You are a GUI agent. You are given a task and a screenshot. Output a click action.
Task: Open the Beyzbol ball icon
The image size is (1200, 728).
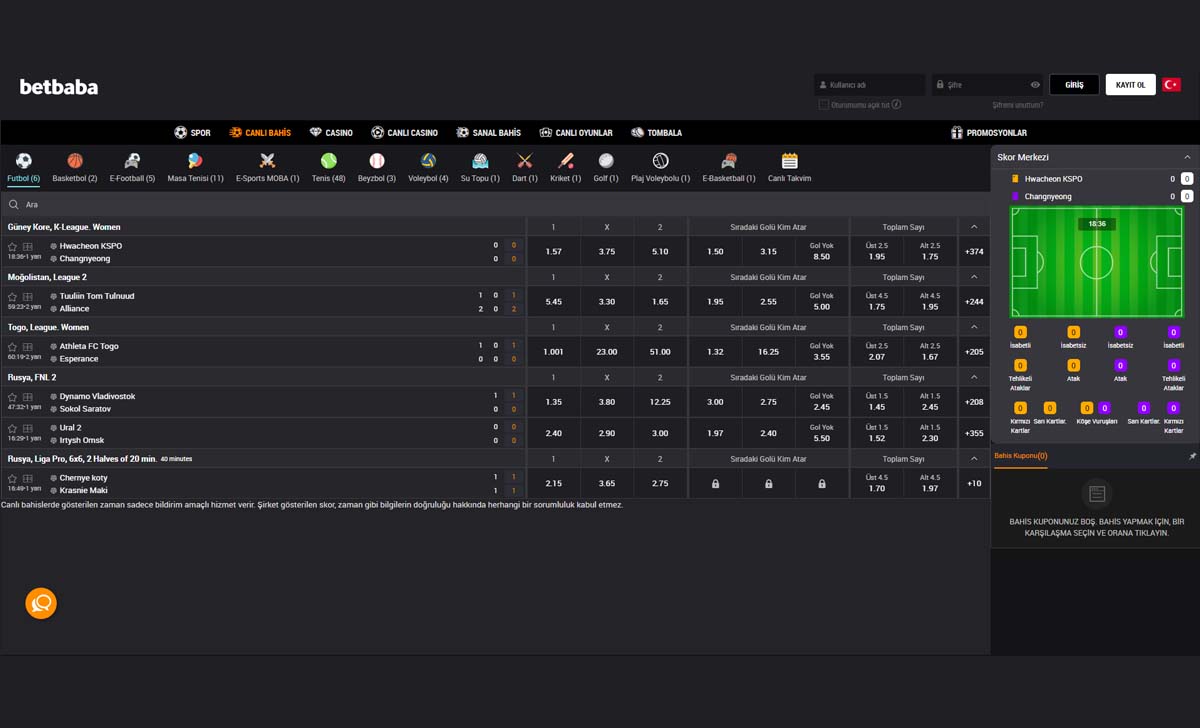[377, 160]
